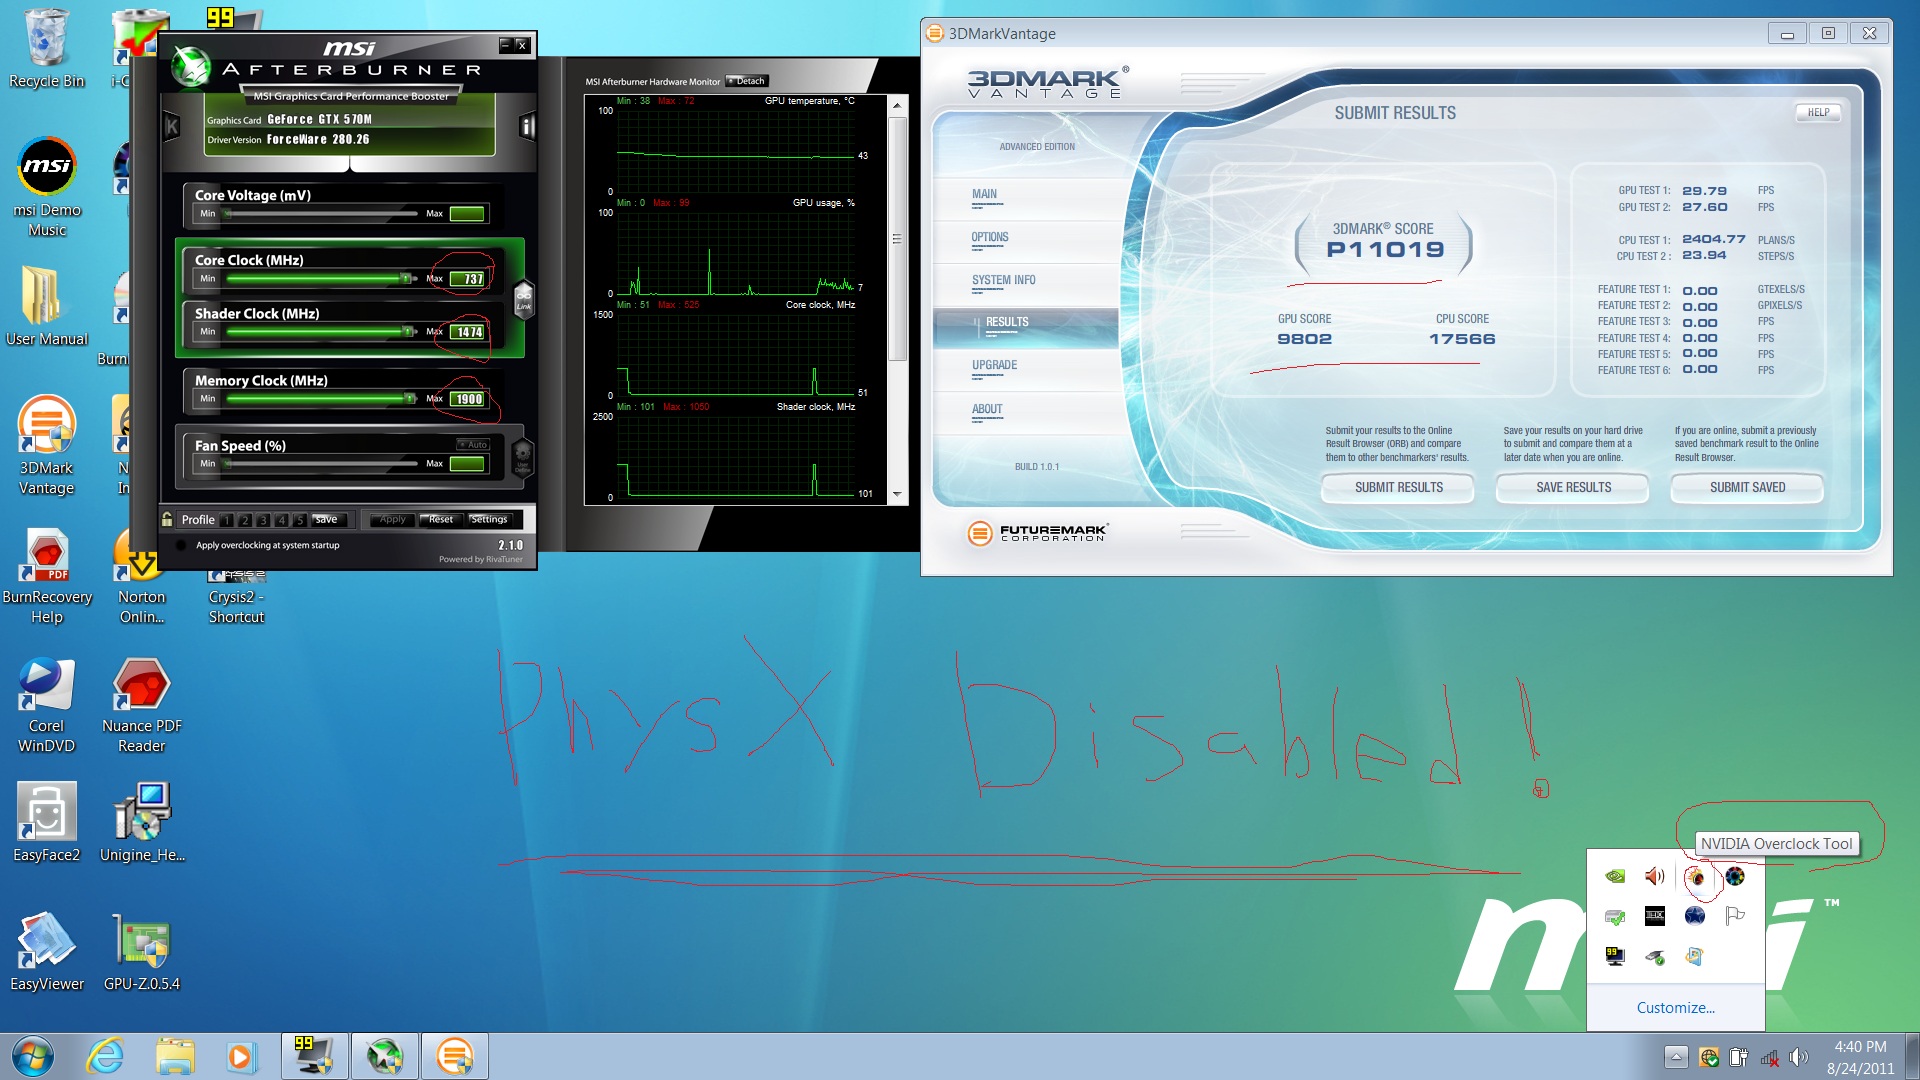The width and height of the screenshot is (1920, 1080).
Task: Select Profile slot 3 in Afterburner
Action: click(x=263, y=520)
